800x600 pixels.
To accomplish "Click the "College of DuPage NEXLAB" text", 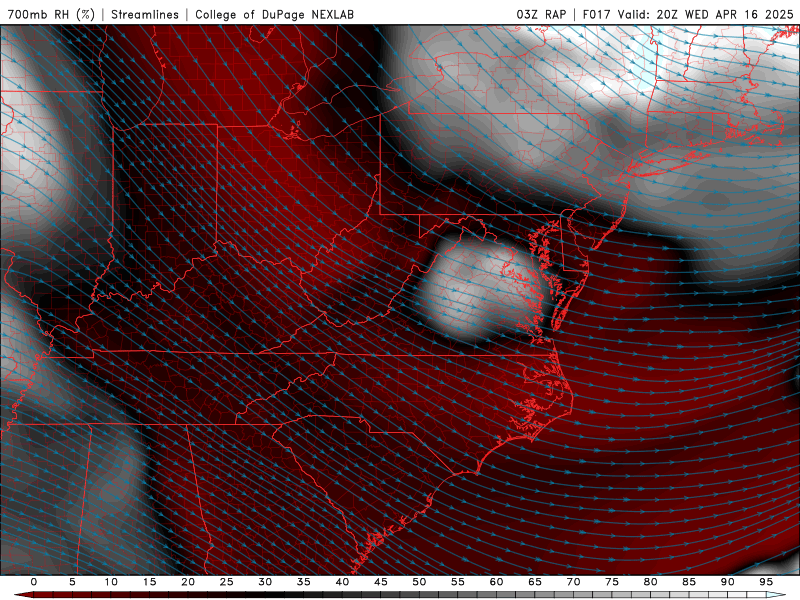I will click(x=274, y=14).
